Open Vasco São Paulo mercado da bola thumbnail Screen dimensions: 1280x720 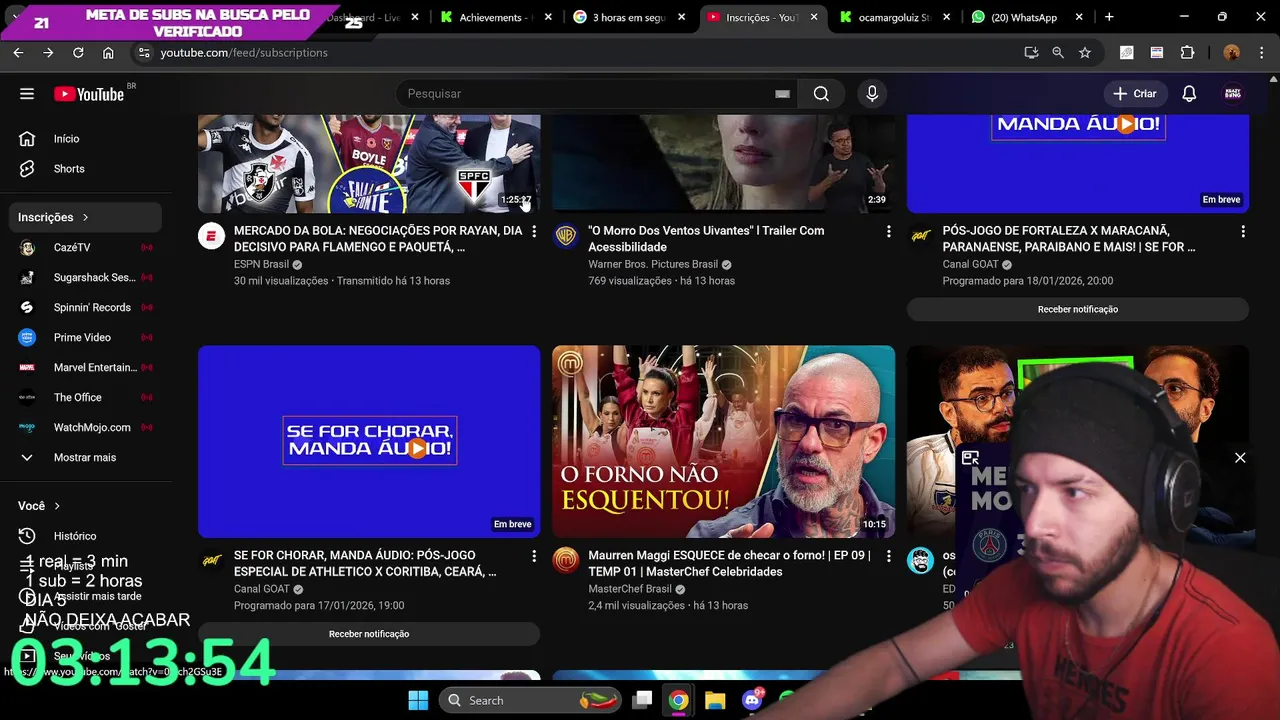coord(369,163)
